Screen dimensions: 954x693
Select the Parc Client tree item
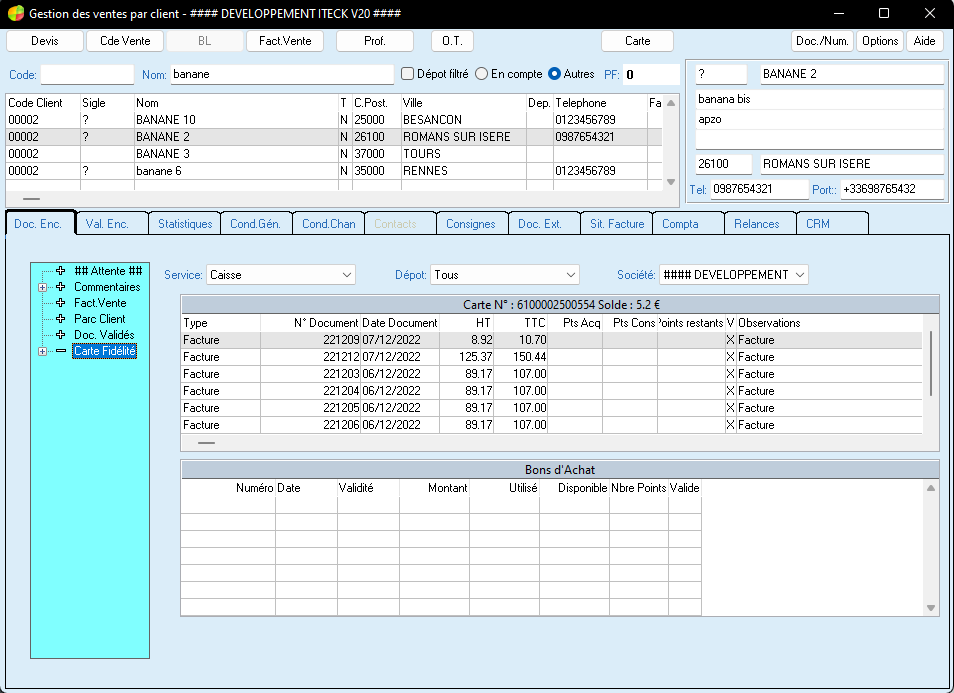tap(100, 319)
